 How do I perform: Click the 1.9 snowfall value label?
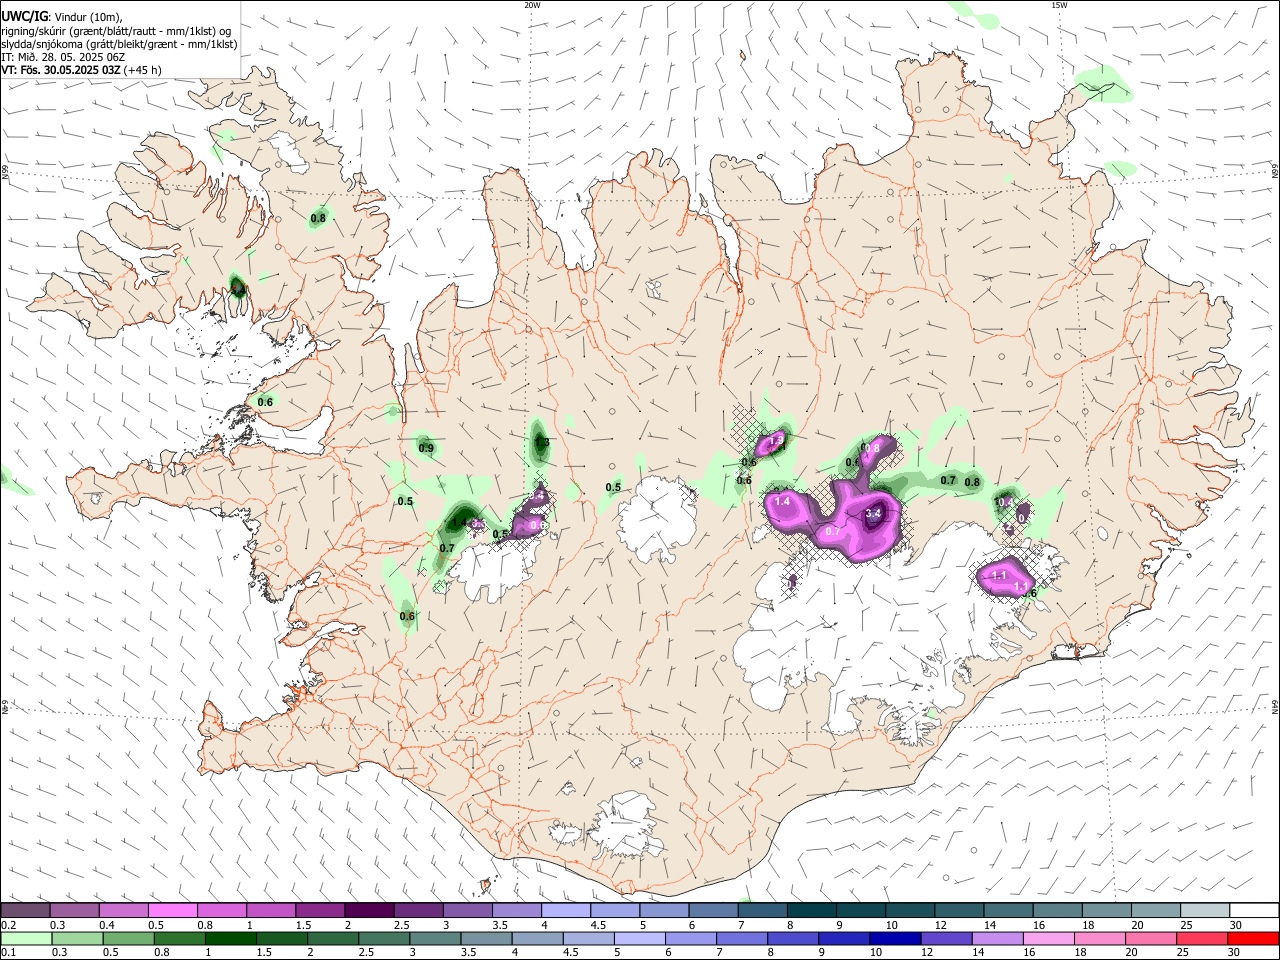click(776, 441)
